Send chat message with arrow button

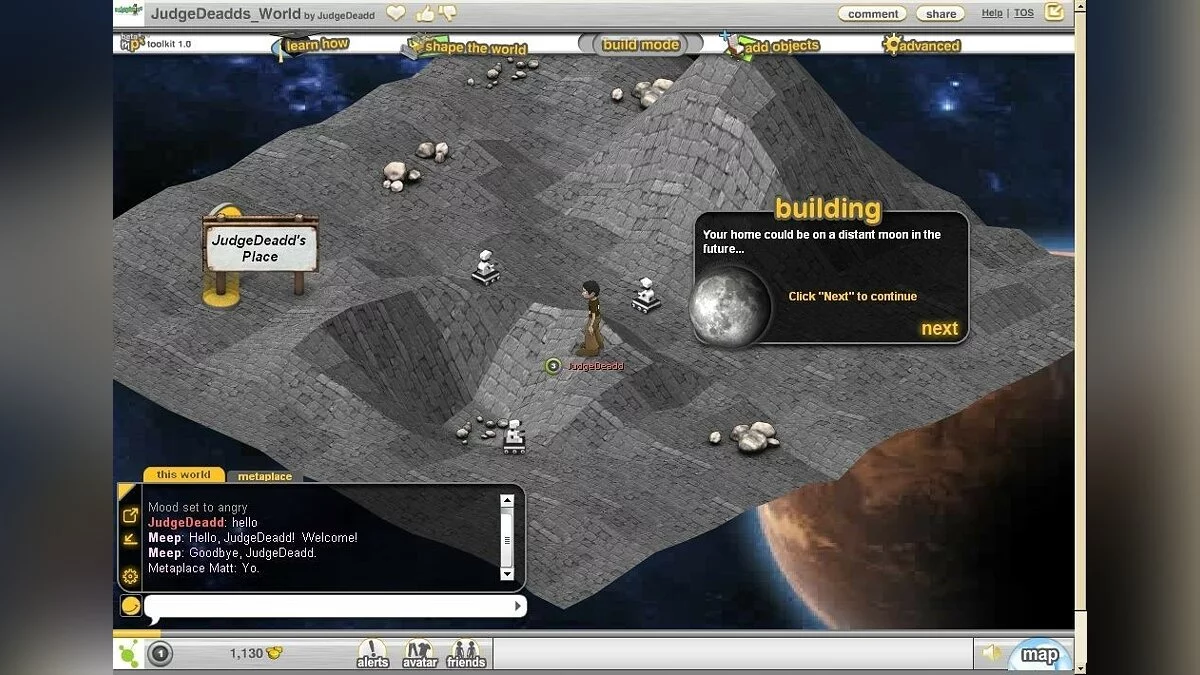coord(518,606)
